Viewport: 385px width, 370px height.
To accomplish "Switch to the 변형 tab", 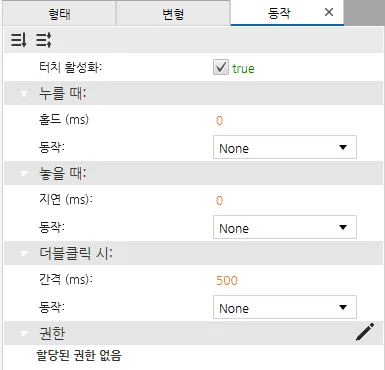I will 173,14.
